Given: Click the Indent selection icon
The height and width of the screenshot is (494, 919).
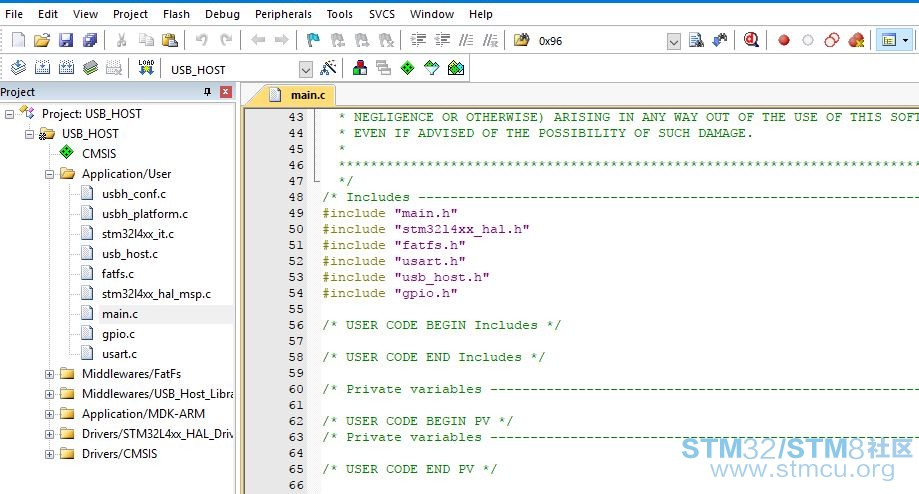Looking at the screenshot, I should [418, 40].
